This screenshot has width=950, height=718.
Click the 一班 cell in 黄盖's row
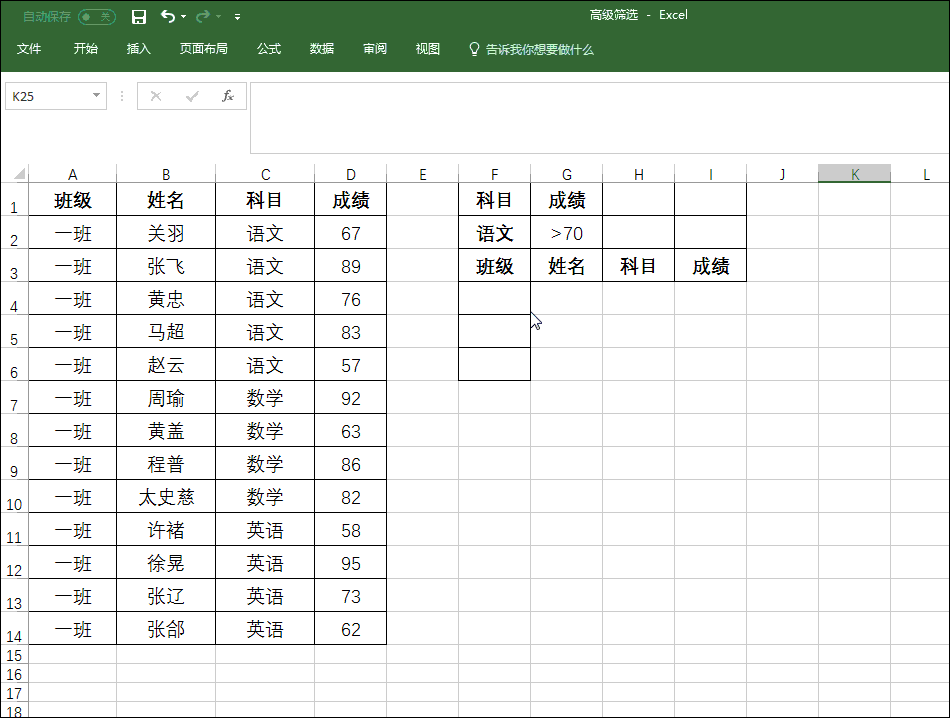tap(73, 431)
